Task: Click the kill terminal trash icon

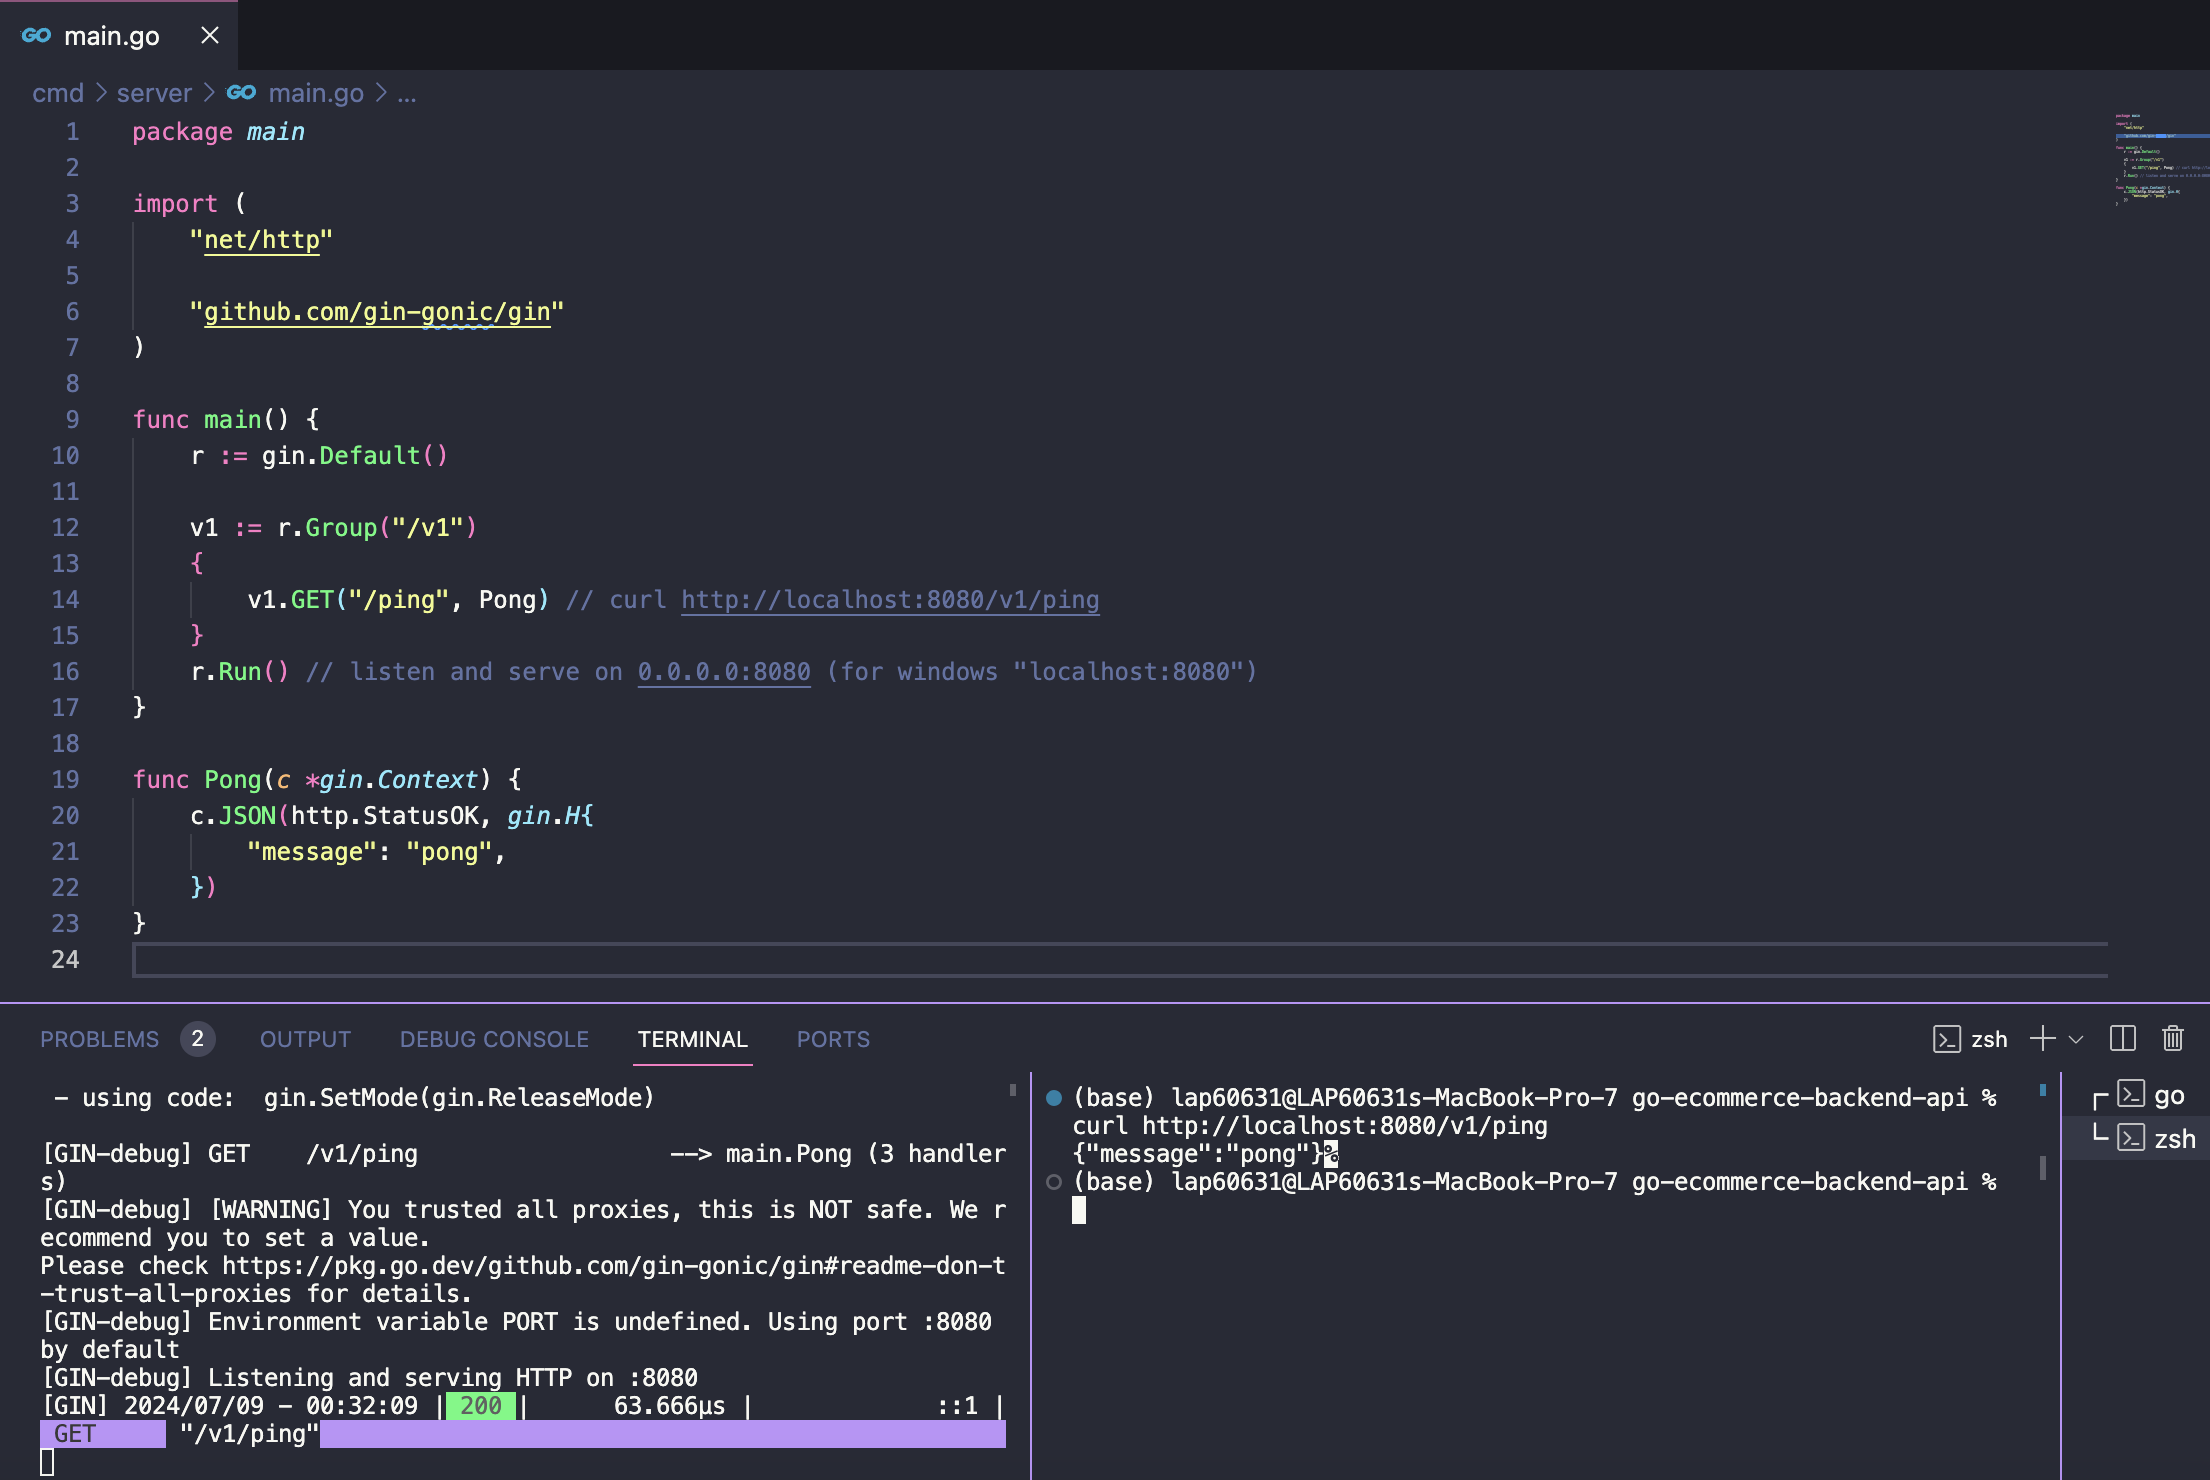Action: [x=2172, y=1039]
